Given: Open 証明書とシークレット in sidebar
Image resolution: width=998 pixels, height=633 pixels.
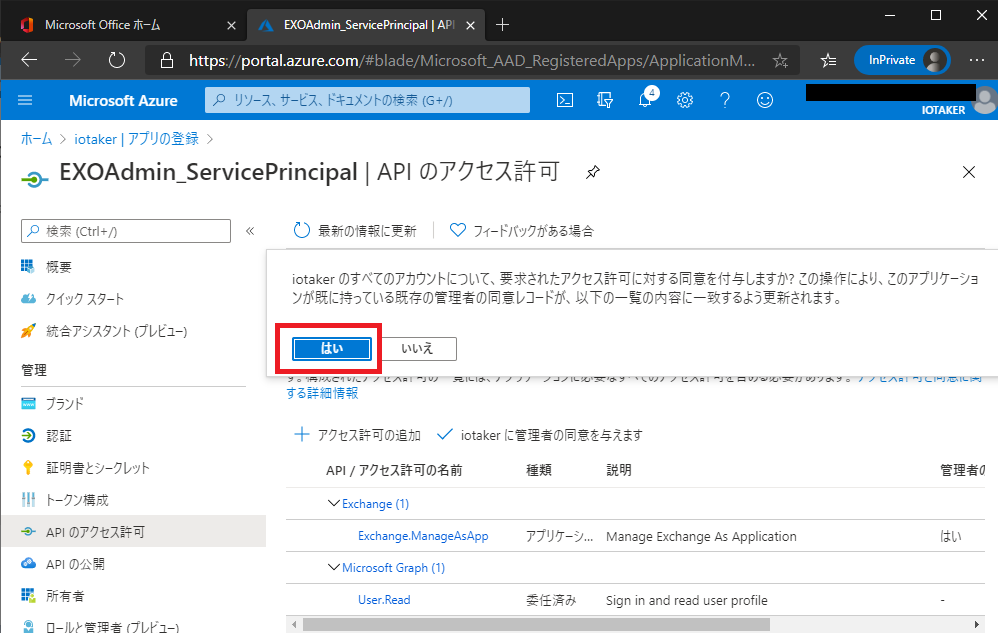Looking at the screenshot, I should click(x=97, y=468).
